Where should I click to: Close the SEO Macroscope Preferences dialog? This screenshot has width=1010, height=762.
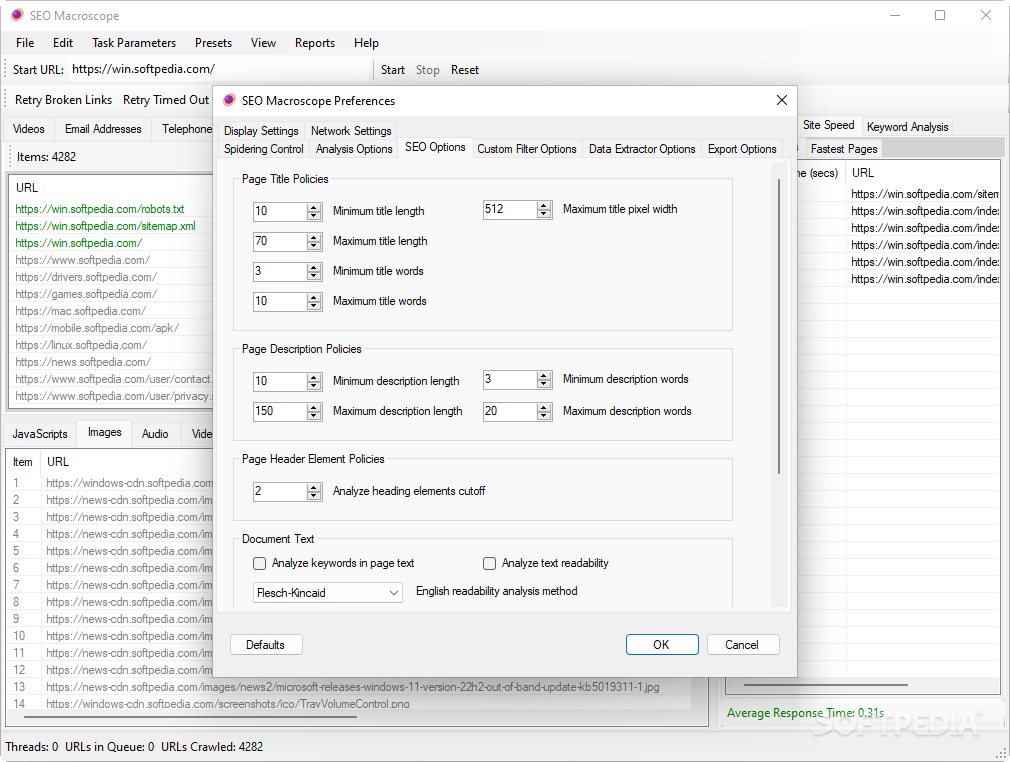pyautogui.click(x=781, y=100)
